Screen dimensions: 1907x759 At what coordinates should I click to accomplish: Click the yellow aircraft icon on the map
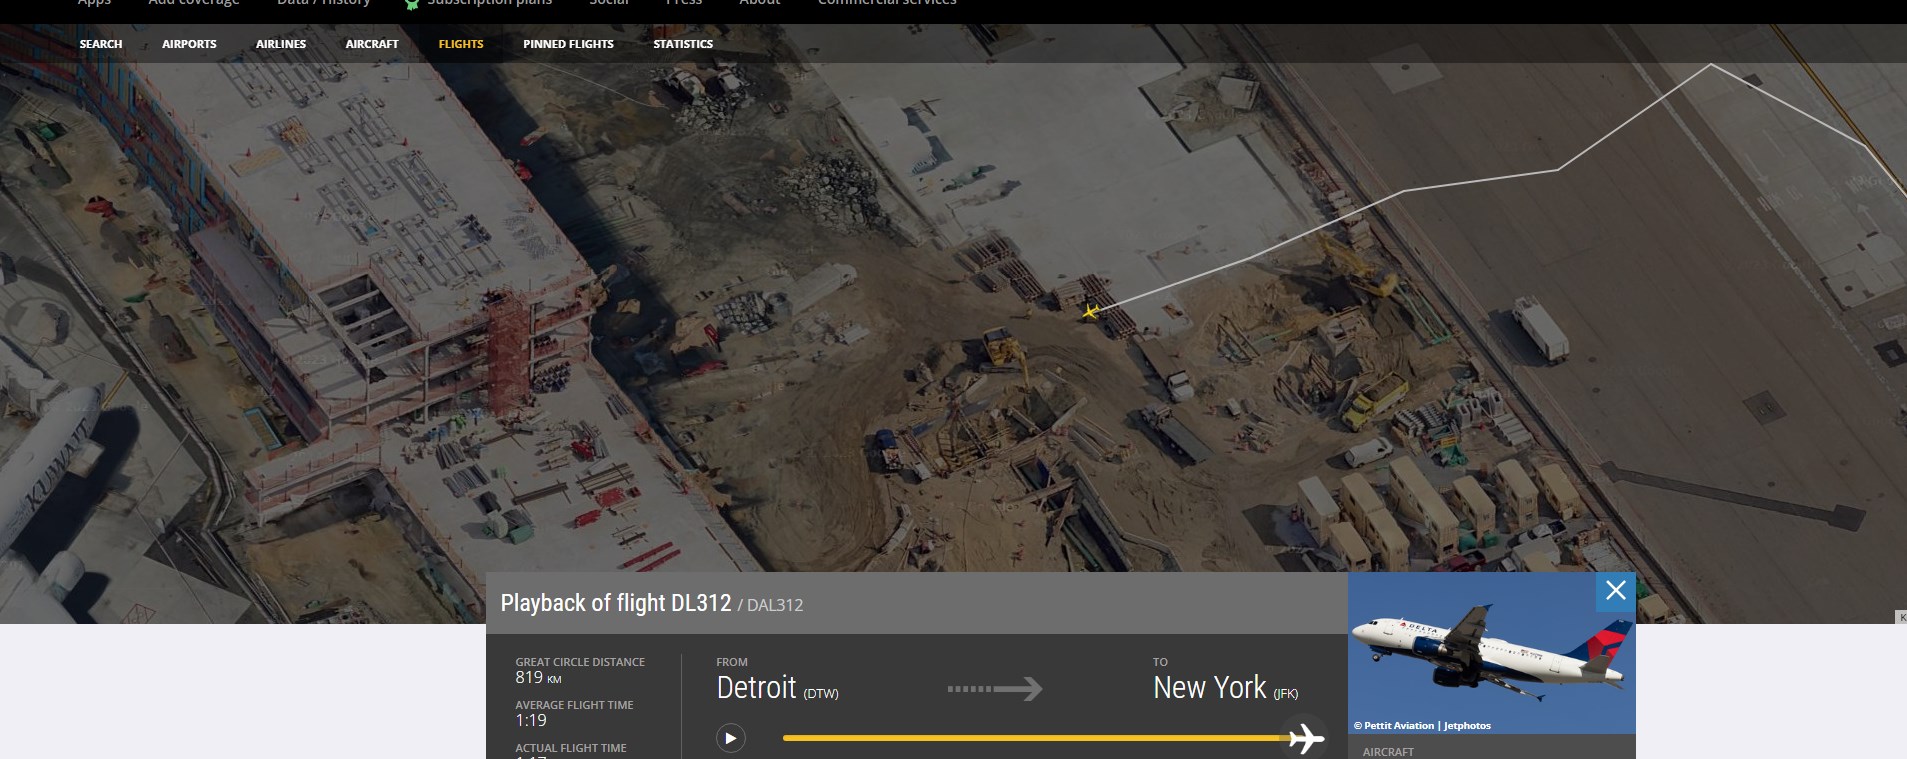pos(1090,311)
